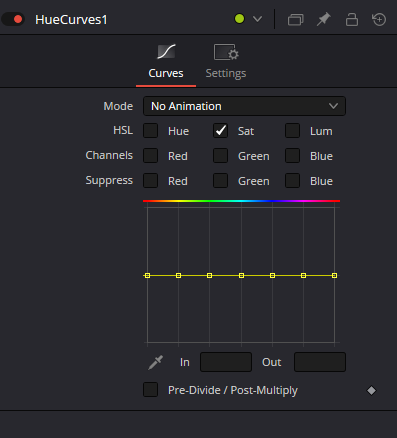
Task: Select the first yellow curve control point
Action: [x=148, y=275]
